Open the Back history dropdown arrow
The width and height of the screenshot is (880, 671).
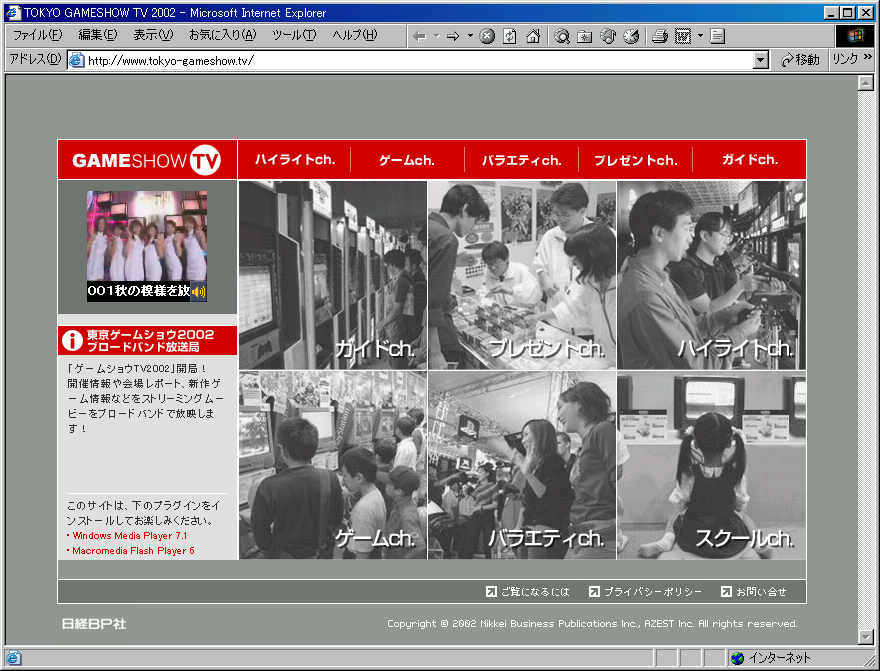(437, 36)
